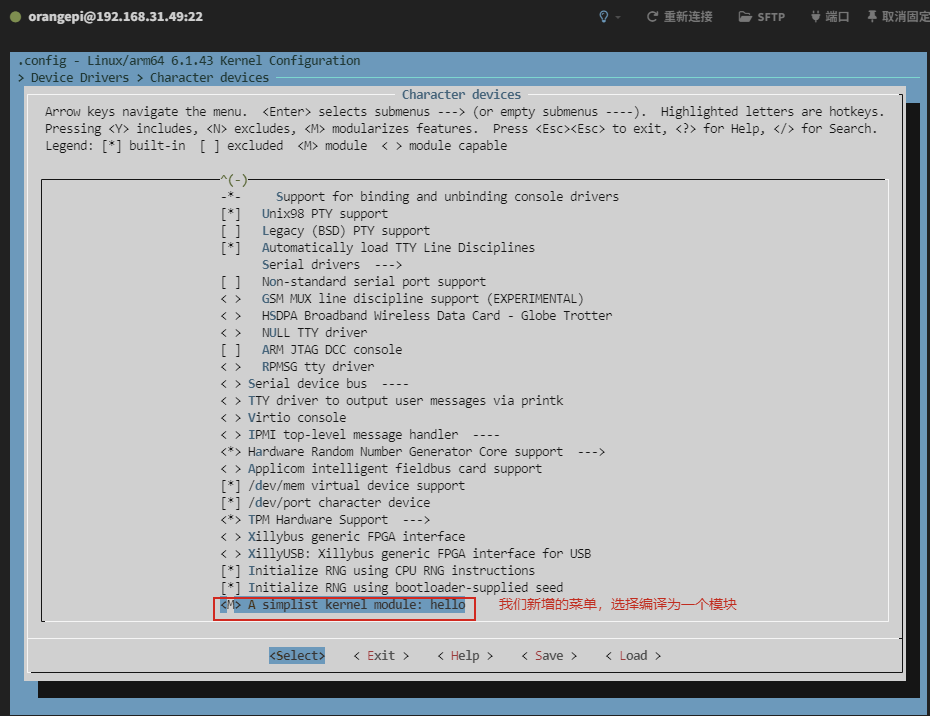The height and width of the screenshot is (716, 930).
Task: Select Support for binding console drivers entry
Action: click(x=419, y=197)
